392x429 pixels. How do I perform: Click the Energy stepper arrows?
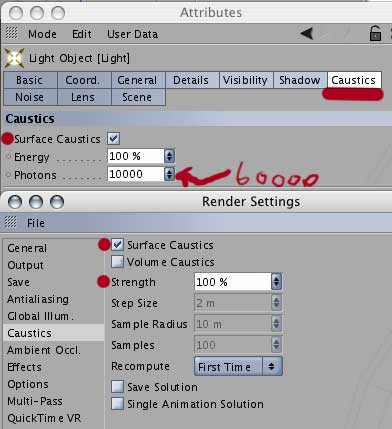pos(169,156)
